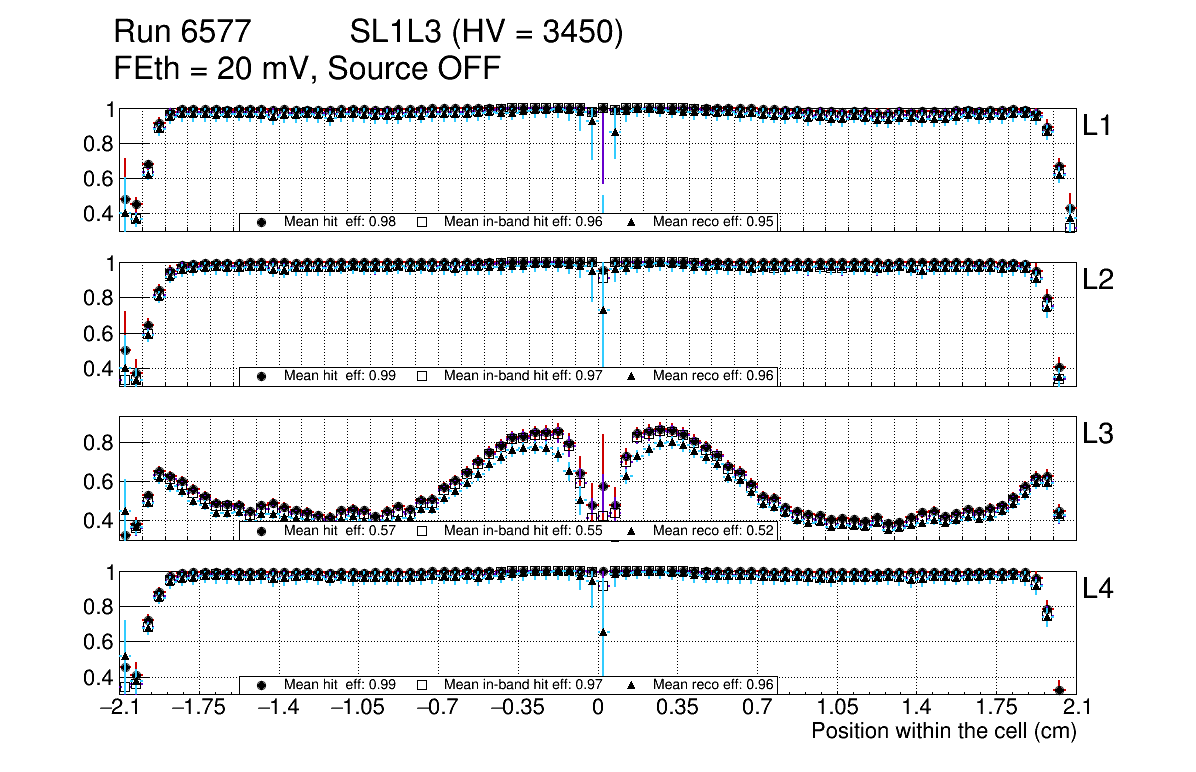
Task: Select the L4 panel label
Action: pyautogui.click(x=1097, y=589)
